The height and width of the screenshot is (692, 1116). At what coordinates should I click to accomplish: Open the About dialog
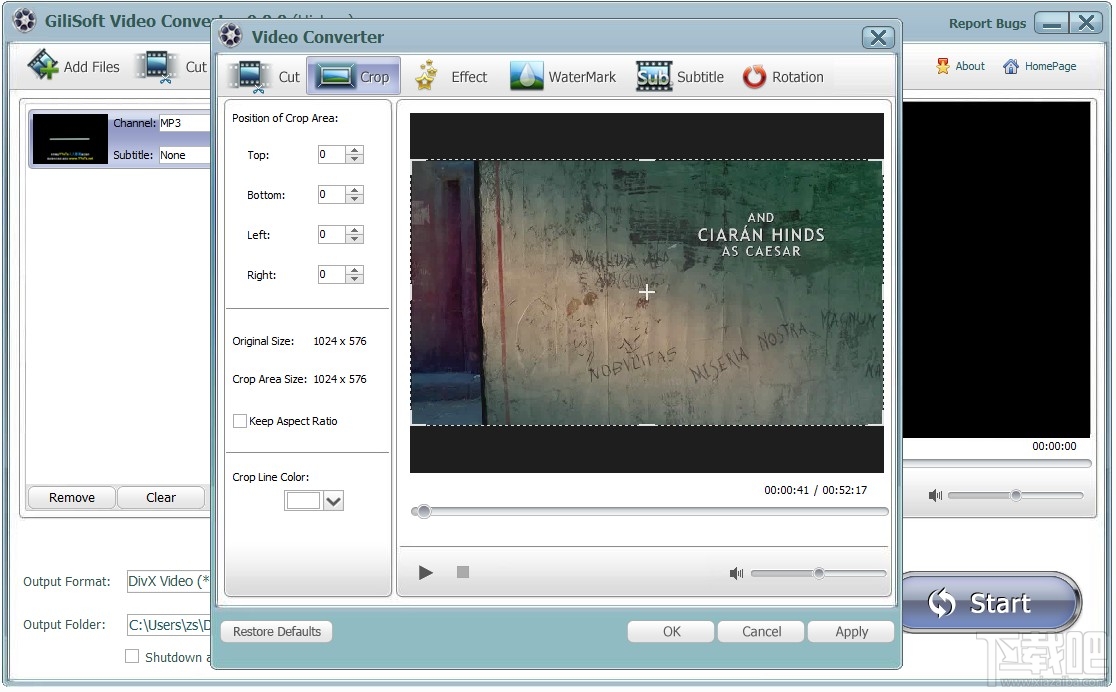(959, 66)
